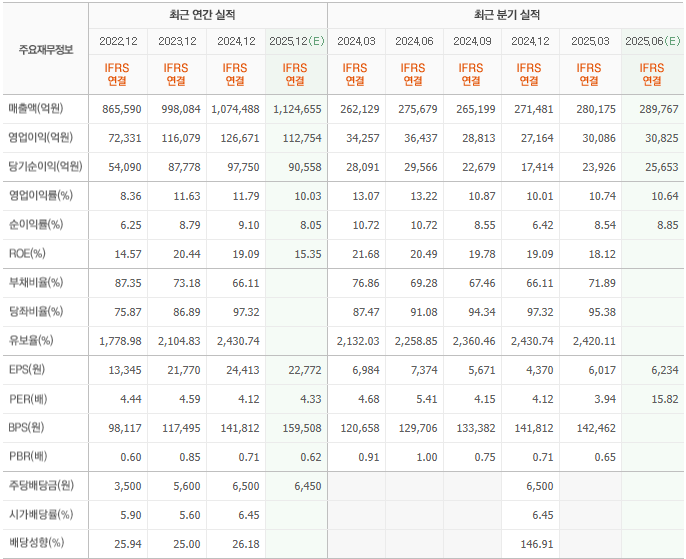The width and height of the screenshot is (686, 559).
Task: Click quarterly column header 2024.03
Action: [x=356, y=42]
